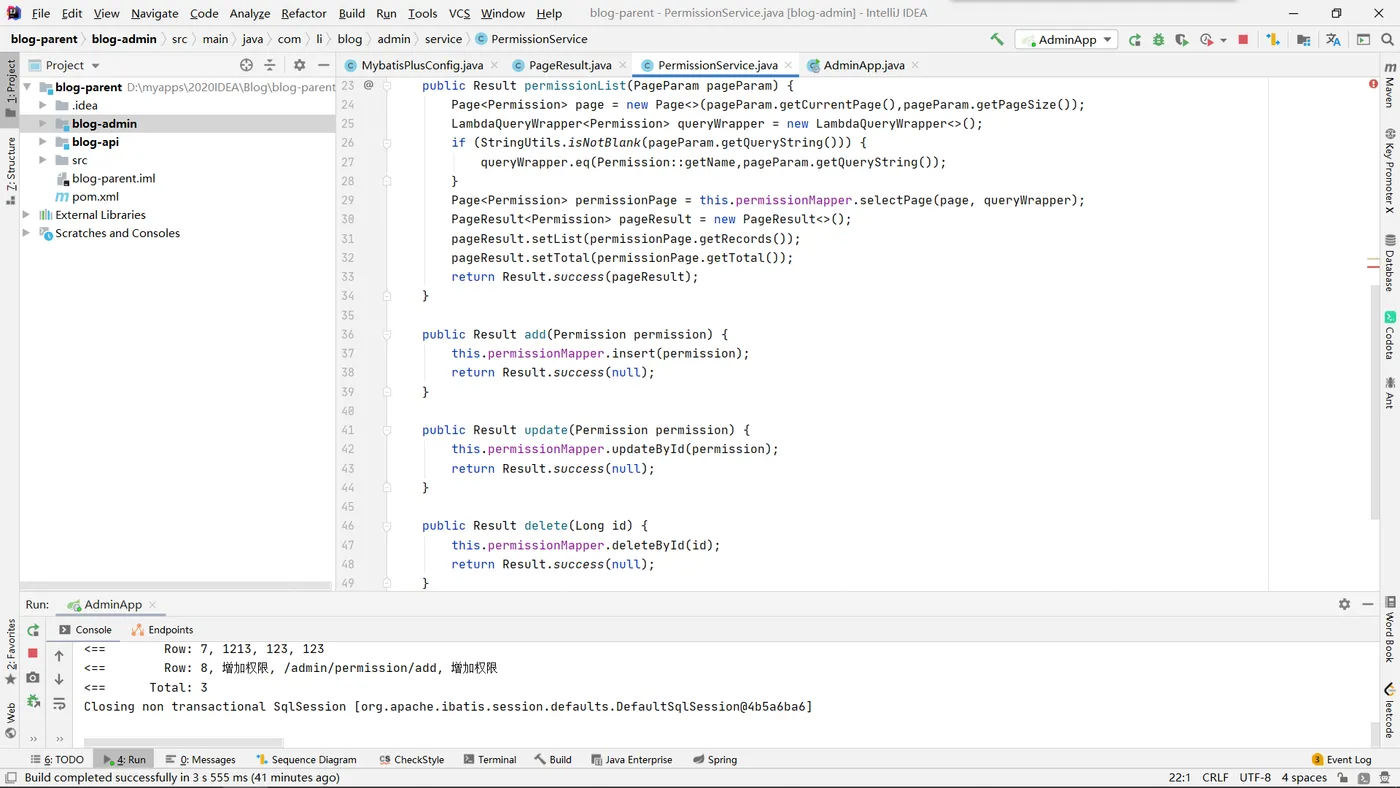Switch to the Endpoints tab
The width and height of the screenshot is (1400, 788).
click(162, 630)
